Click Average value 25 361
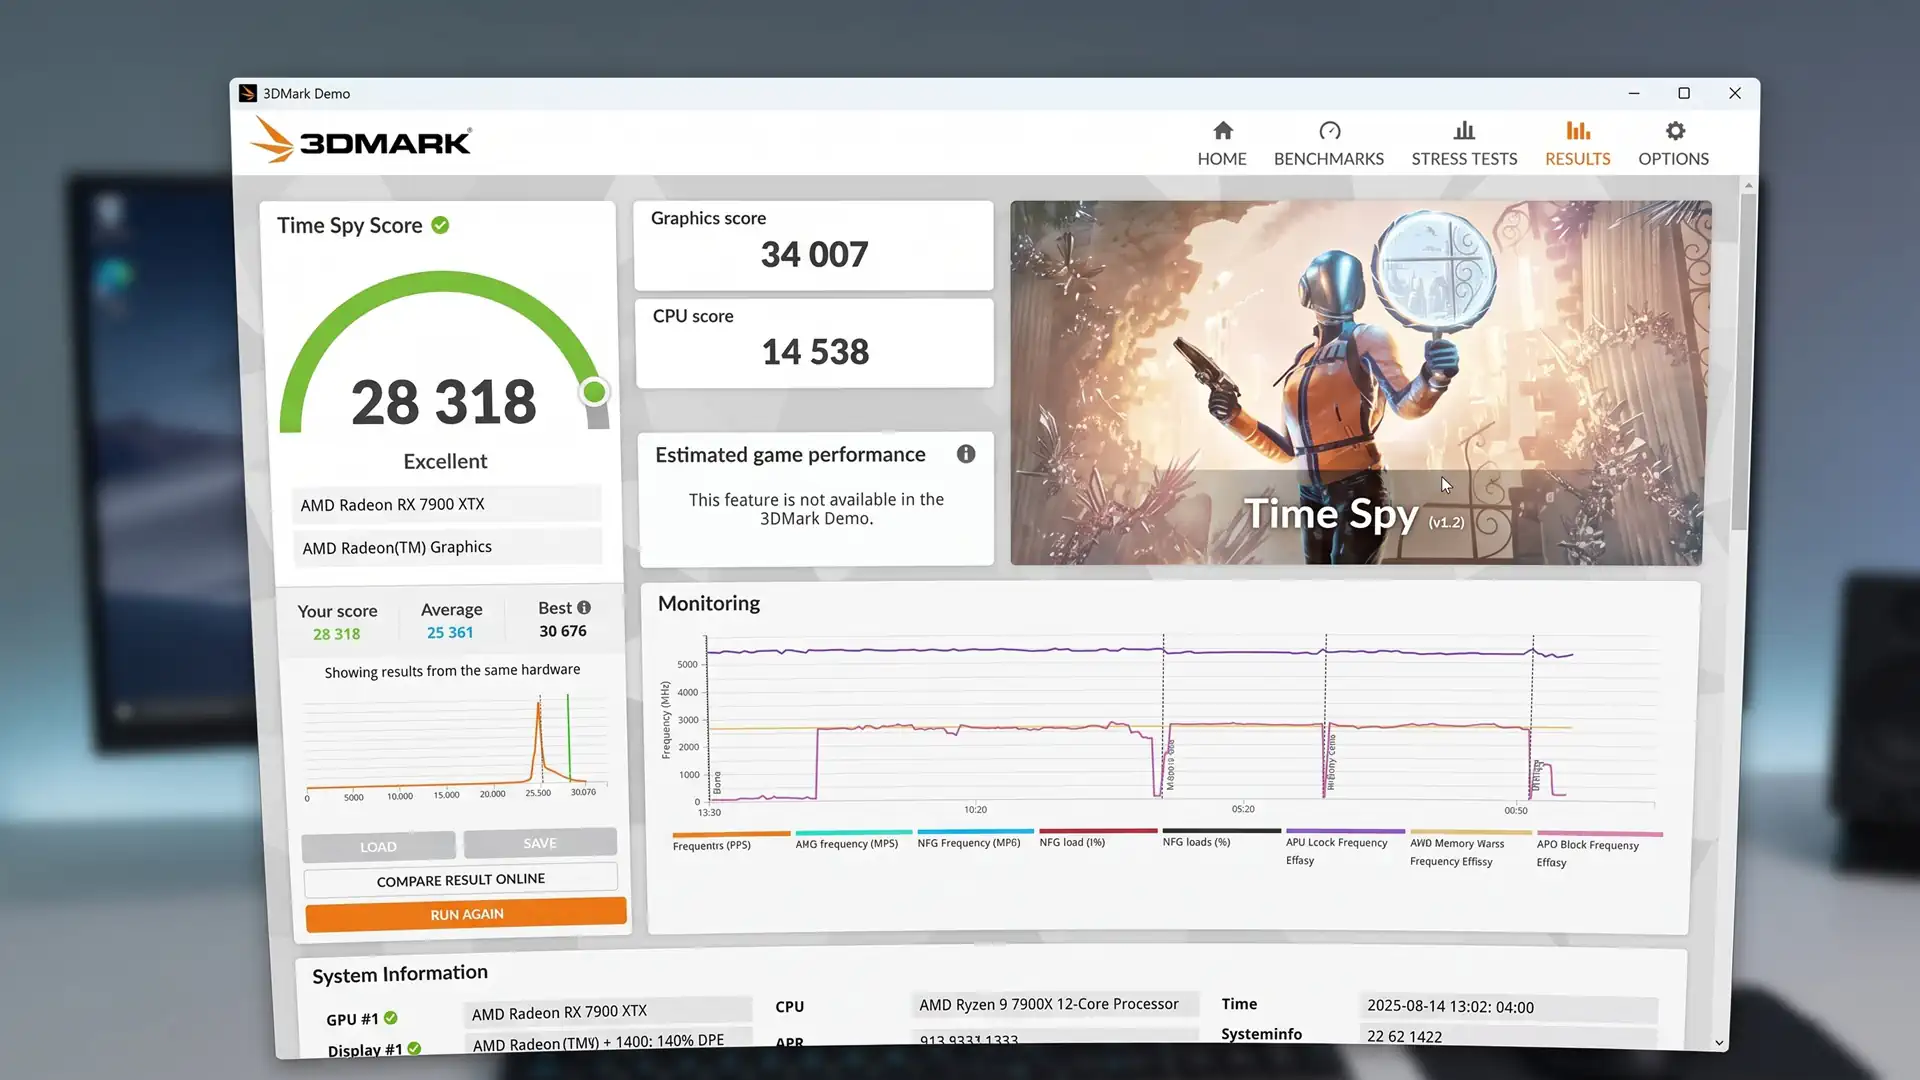This screenshot has height=1080, width=1920. [x=450, y=632]
